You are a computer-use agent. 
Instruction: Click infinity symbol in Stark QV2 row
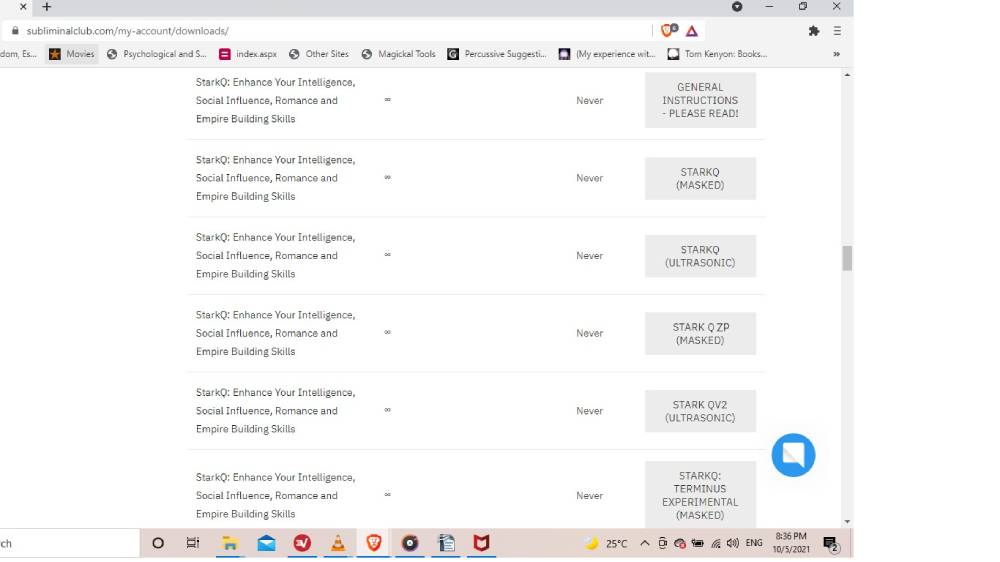[387, 410]
